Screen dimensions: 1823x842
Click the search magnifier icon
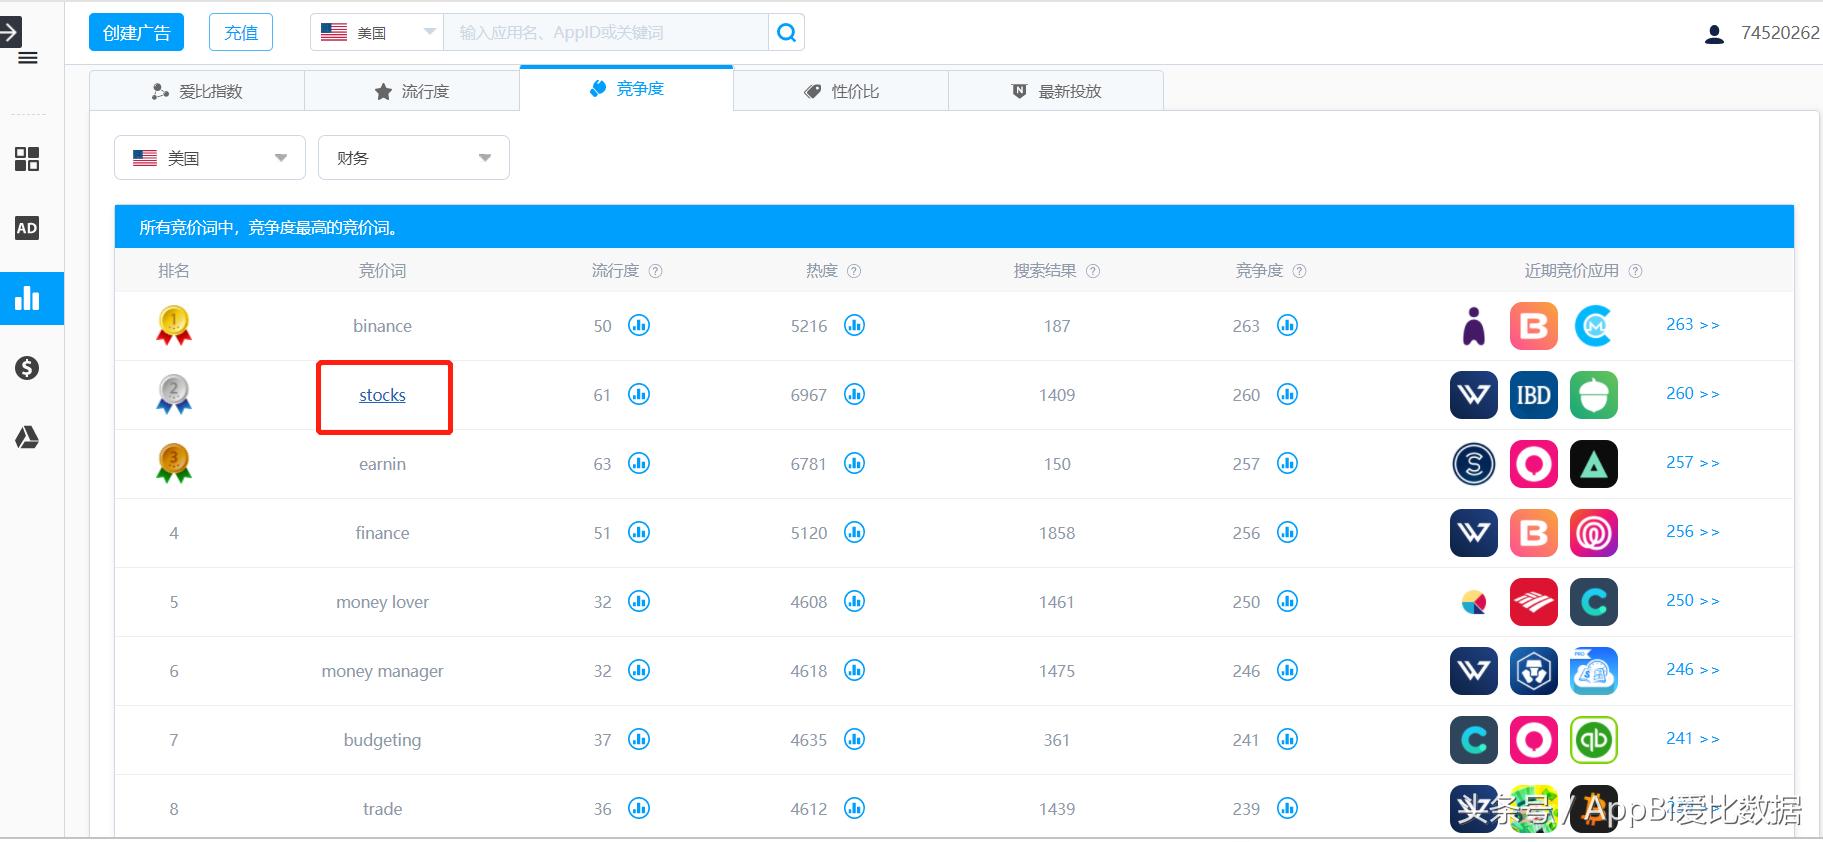(x=787, y=33)
